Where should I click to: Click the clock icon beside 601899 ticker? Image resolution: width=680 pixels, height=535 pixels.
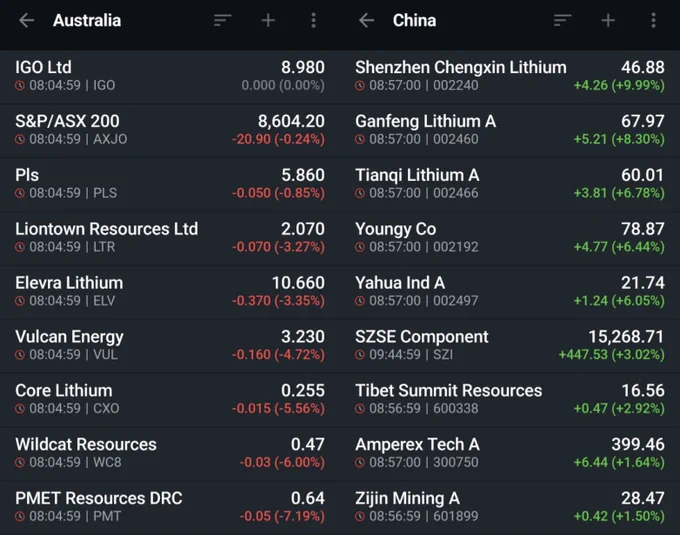tap(360, 516)
